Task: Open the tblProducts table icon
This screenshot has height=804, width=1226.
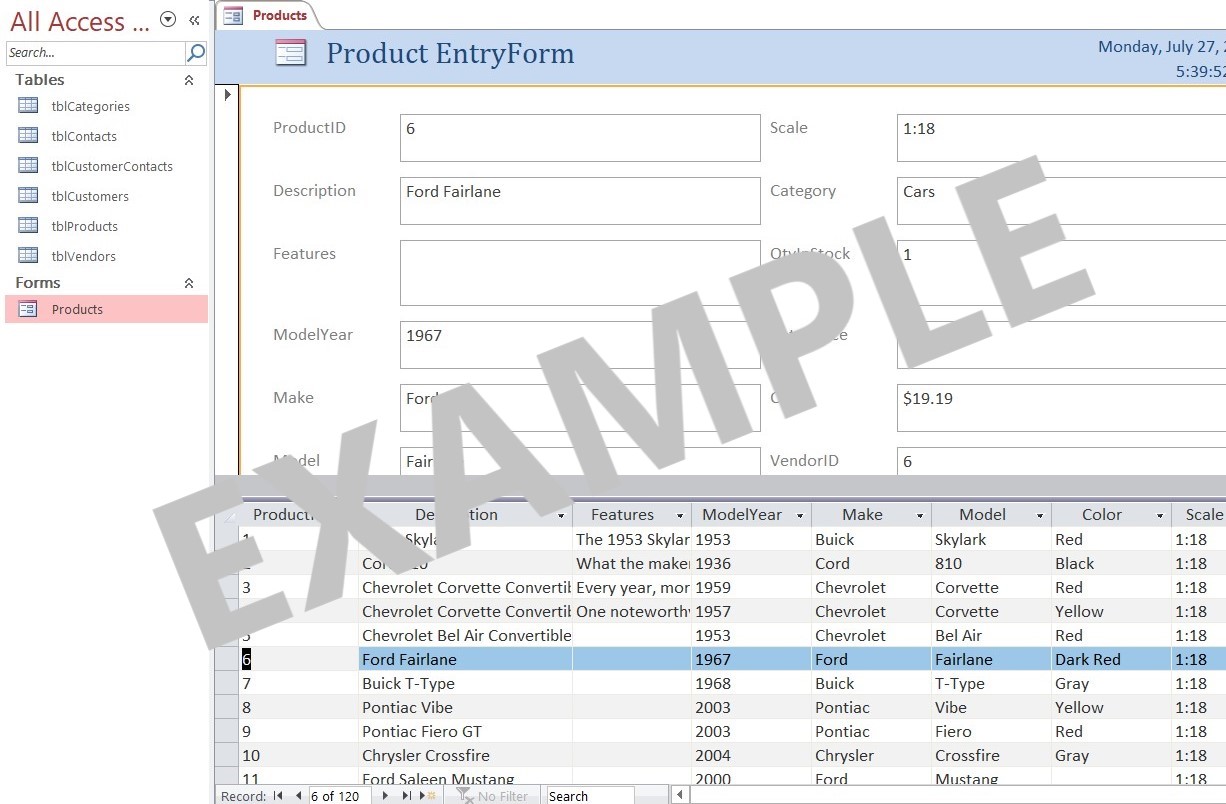Action: click(x=30, y=226)
